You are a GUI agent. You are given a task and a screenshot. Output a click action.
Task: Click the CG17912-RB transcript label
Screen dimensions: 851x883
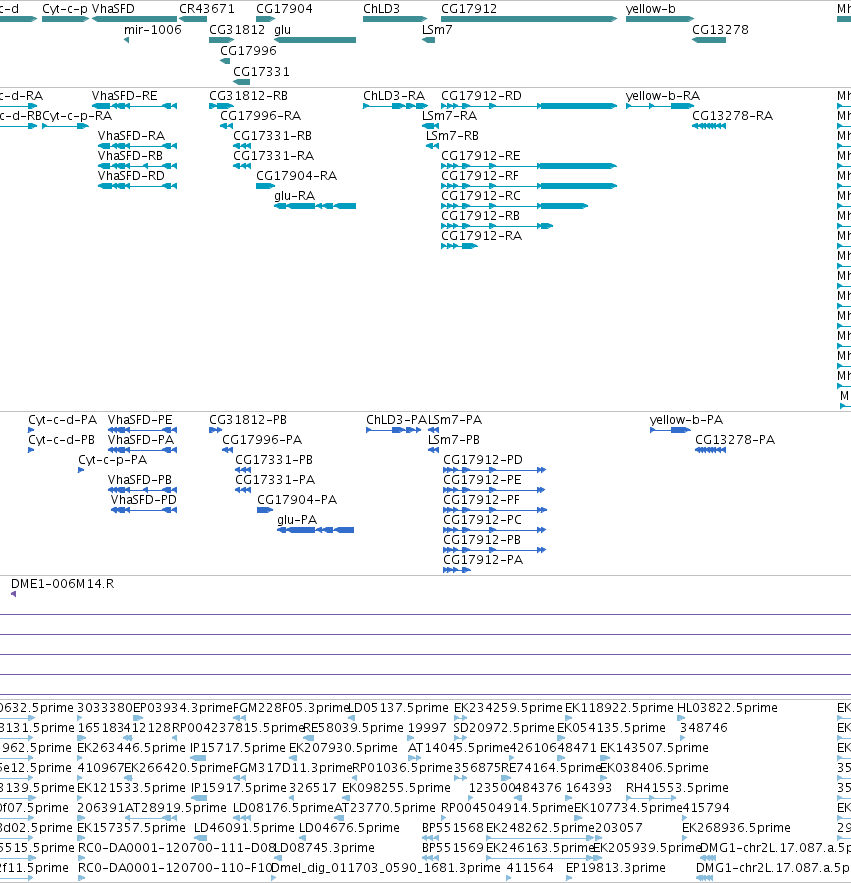[480, 216]
